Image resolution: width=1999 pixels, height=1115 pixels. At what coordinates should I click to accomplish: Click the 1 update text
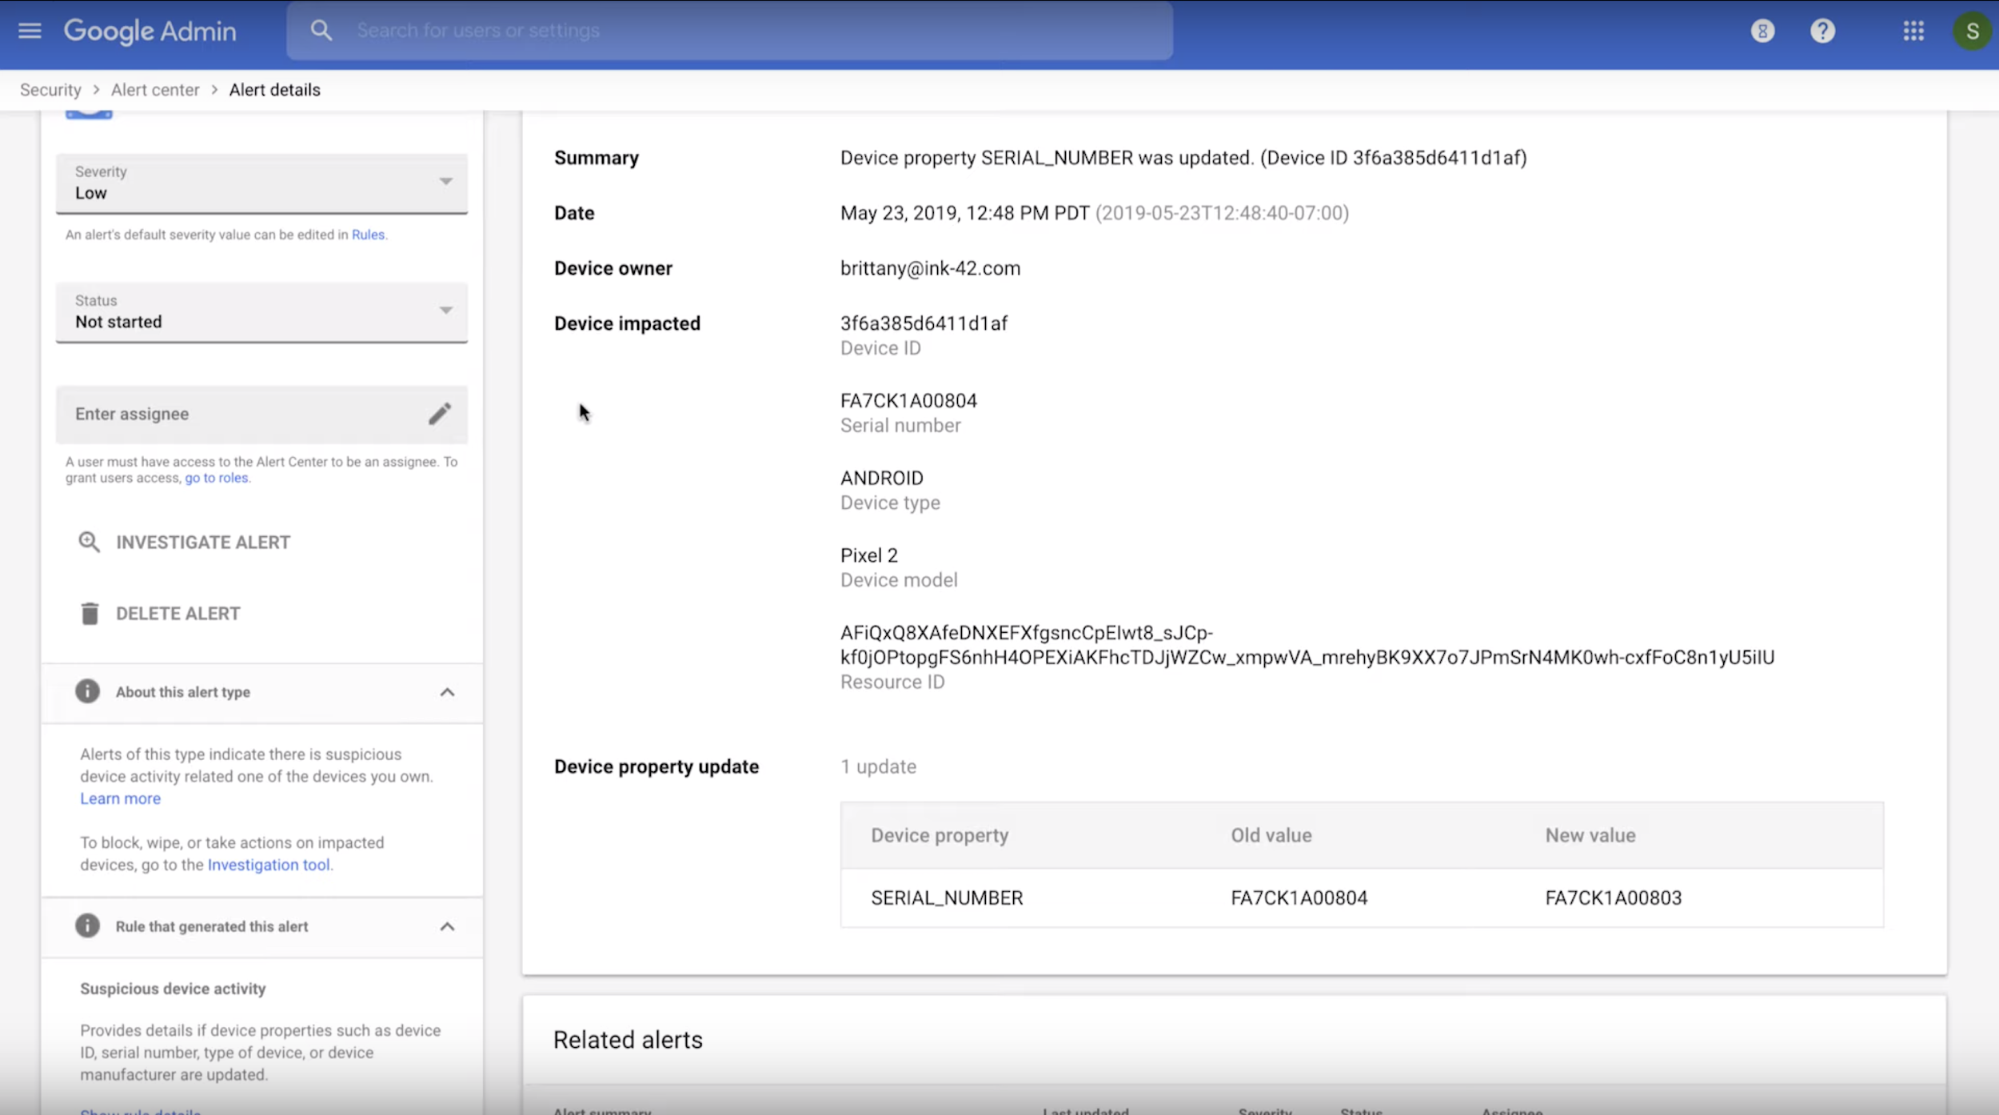click(x=878, y=767)
